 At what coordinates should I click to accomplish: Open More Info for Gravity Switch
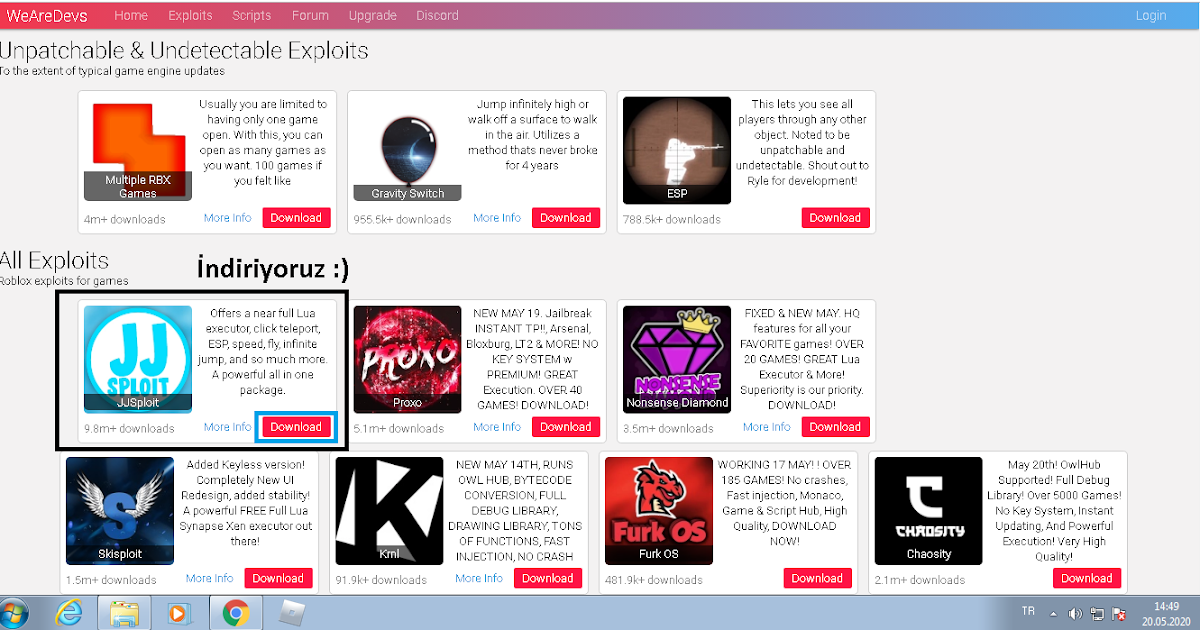(497, 218)
